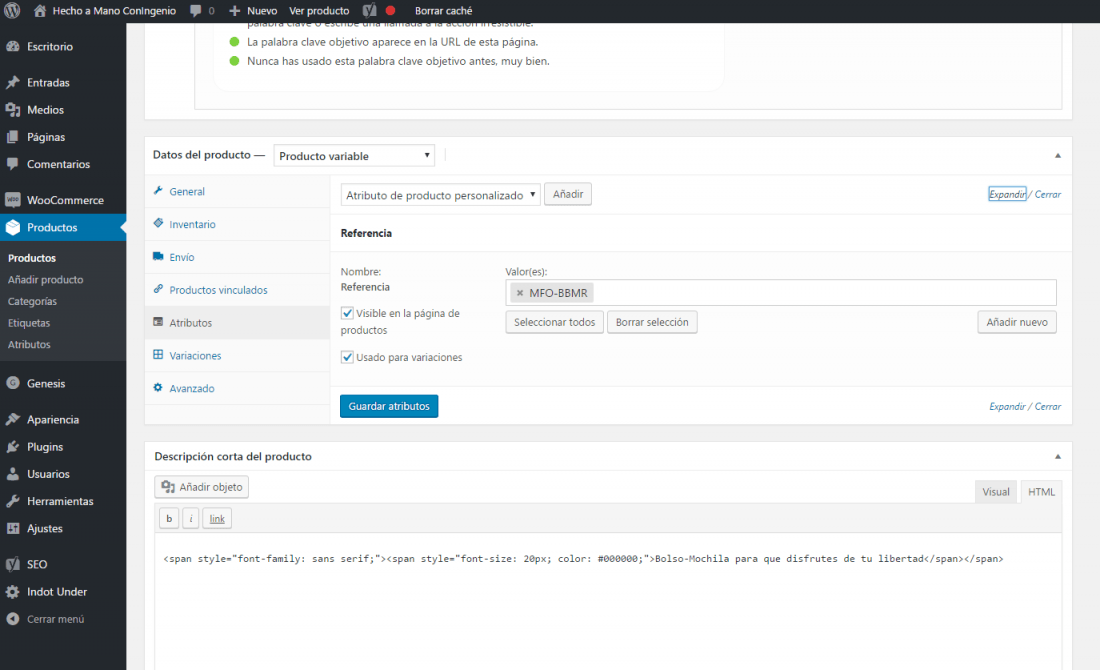Collapse the Datos del producto panel arrow
This screenshot has height=670, width=1100.
click(1058, 156)
